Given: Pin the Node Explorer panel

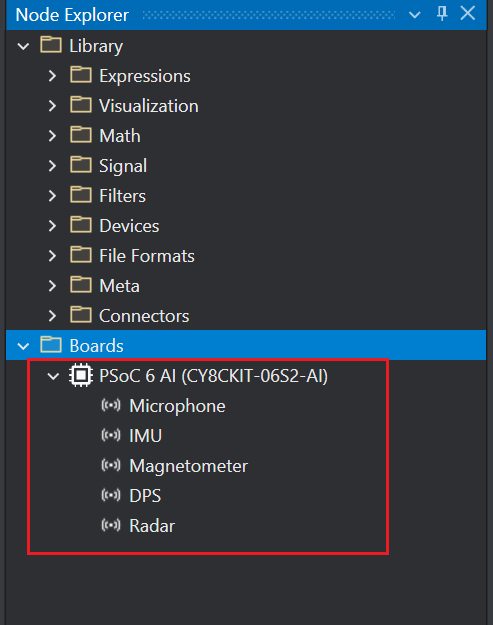Looking at the screenshot, I should (442, 14).
